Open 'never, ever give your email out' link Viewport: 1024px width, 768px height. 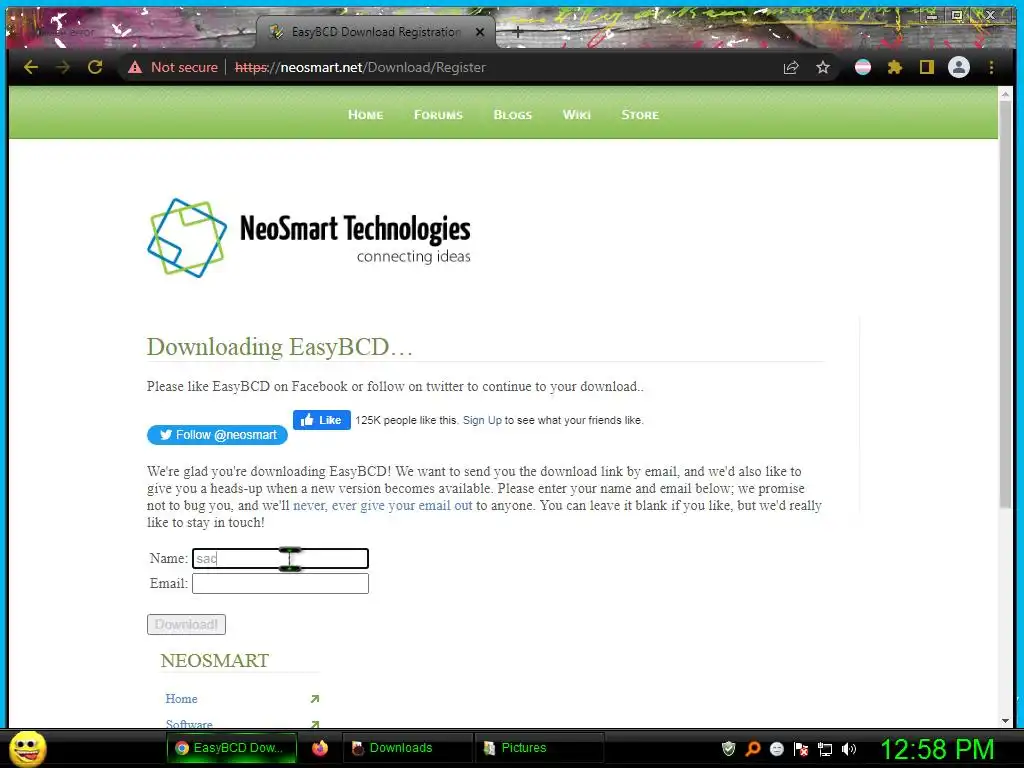click(x=383, y=505)
